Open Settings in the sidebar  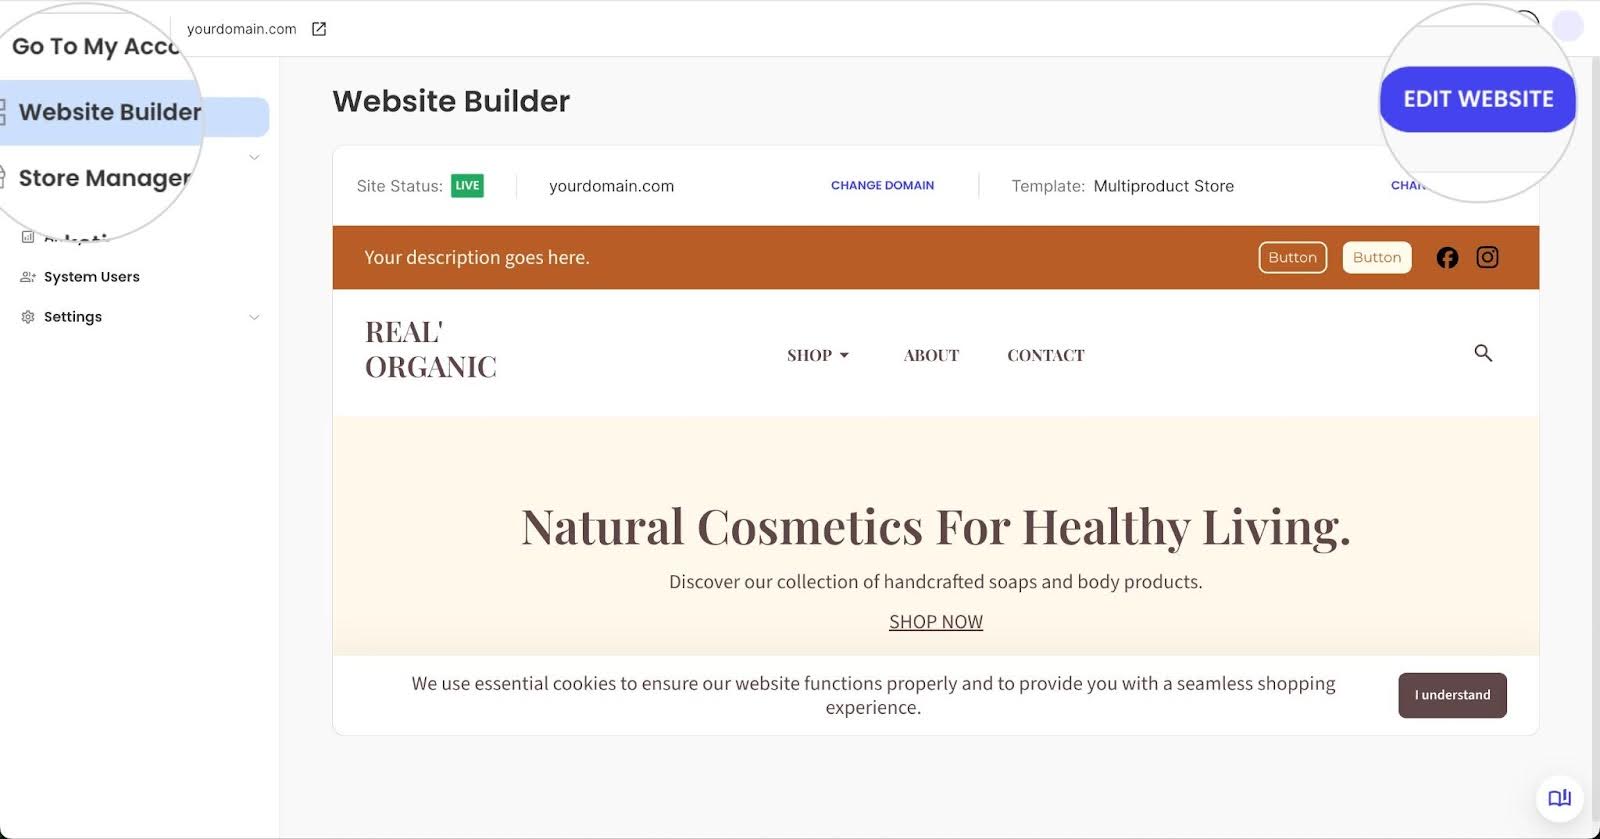point(72,317)
